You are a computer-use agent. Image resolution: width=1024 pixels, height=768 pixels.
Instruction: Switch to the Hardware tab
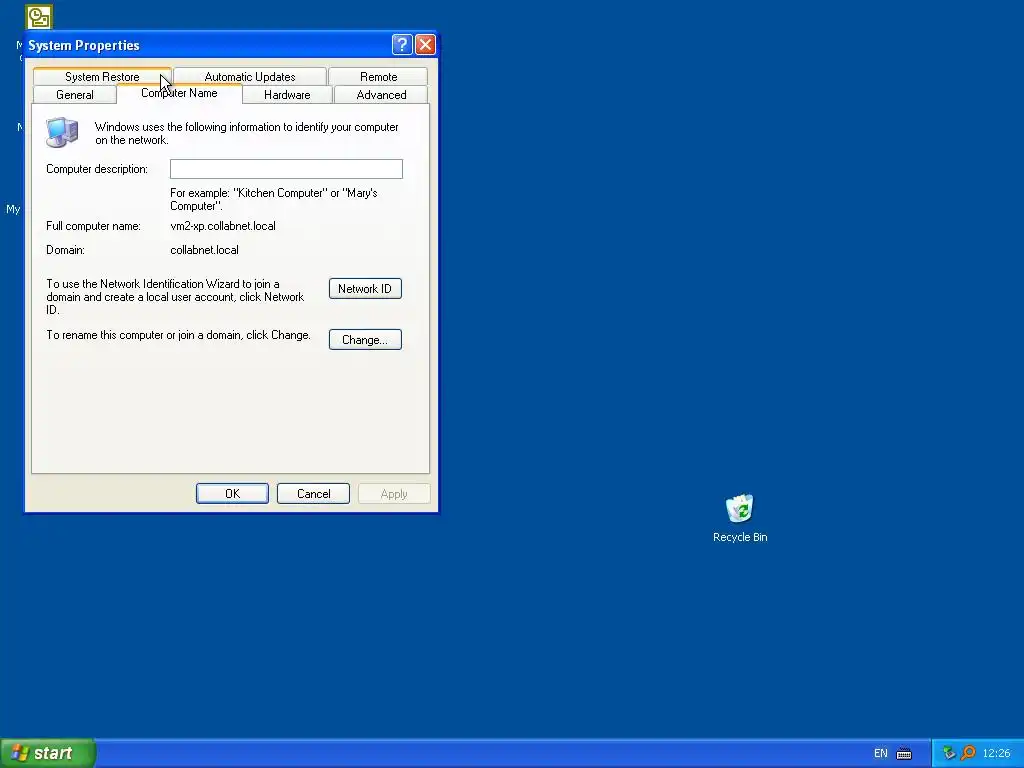287,95
